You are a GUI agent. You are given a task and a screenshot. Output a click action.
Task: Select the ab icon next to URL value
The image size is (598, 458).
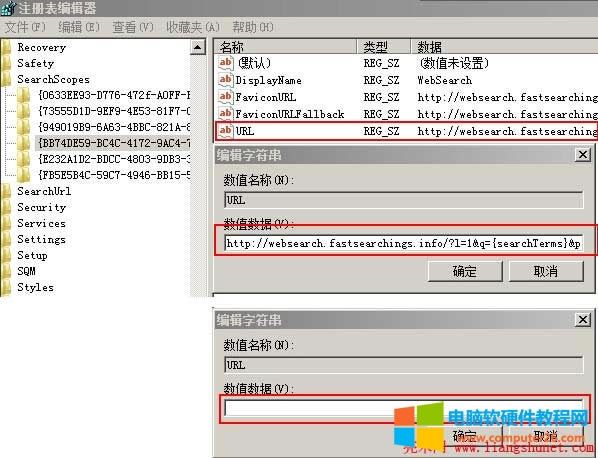(225, 131)
